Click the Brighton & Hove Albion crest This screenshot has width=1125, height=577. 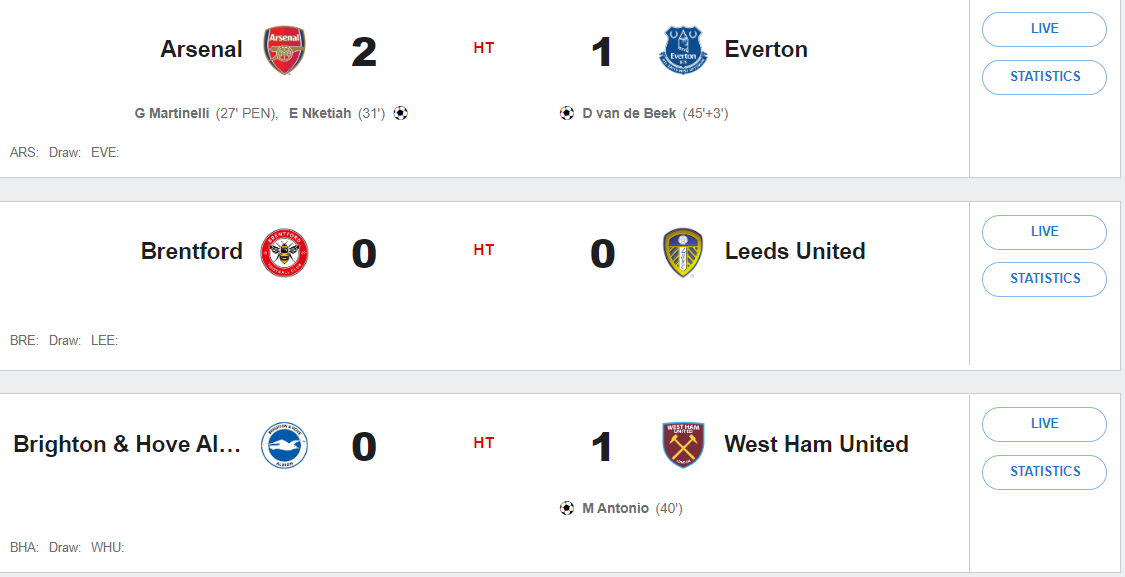tap(284, 445)
